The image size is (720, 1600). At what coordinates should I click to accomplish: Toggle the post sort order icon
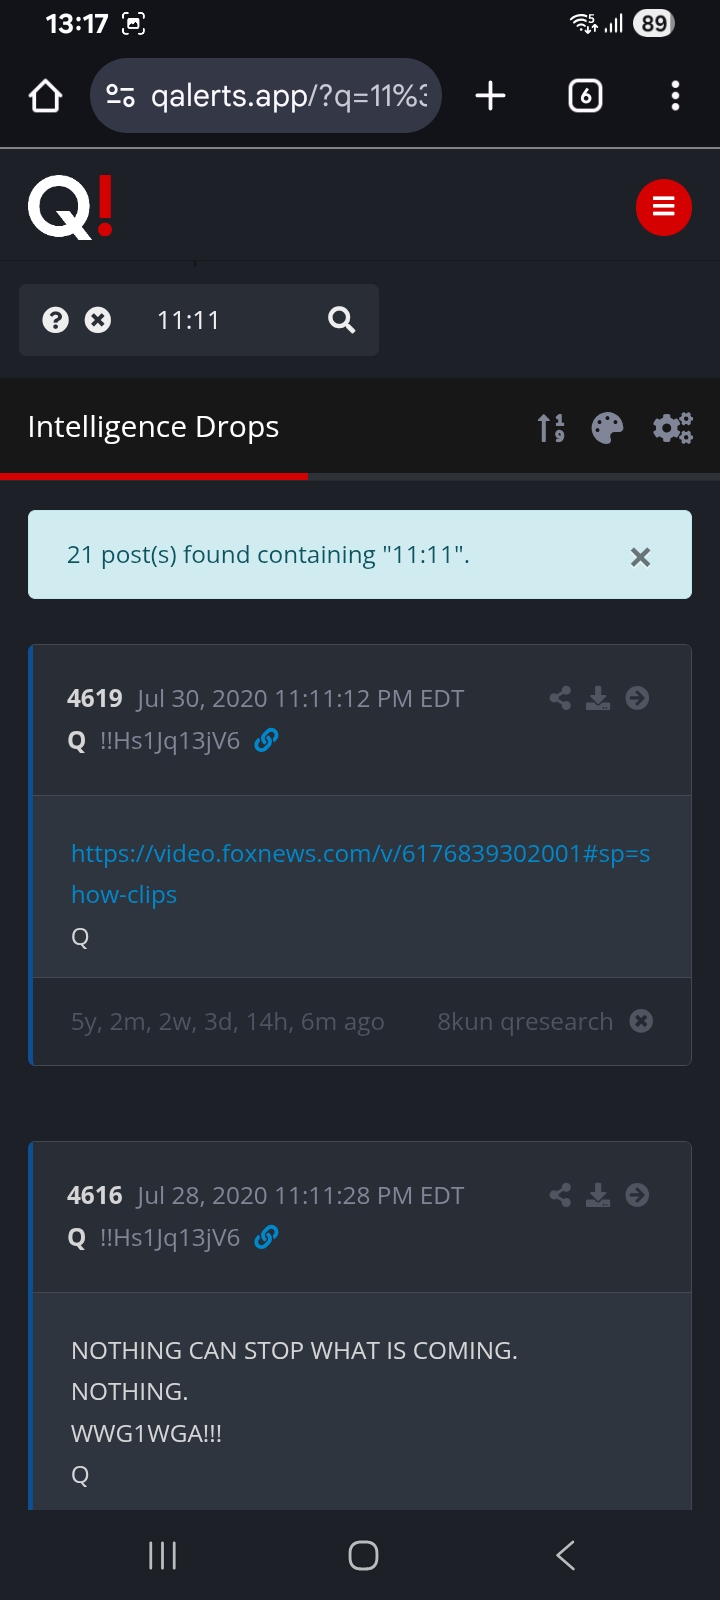(x=551, y=428)
